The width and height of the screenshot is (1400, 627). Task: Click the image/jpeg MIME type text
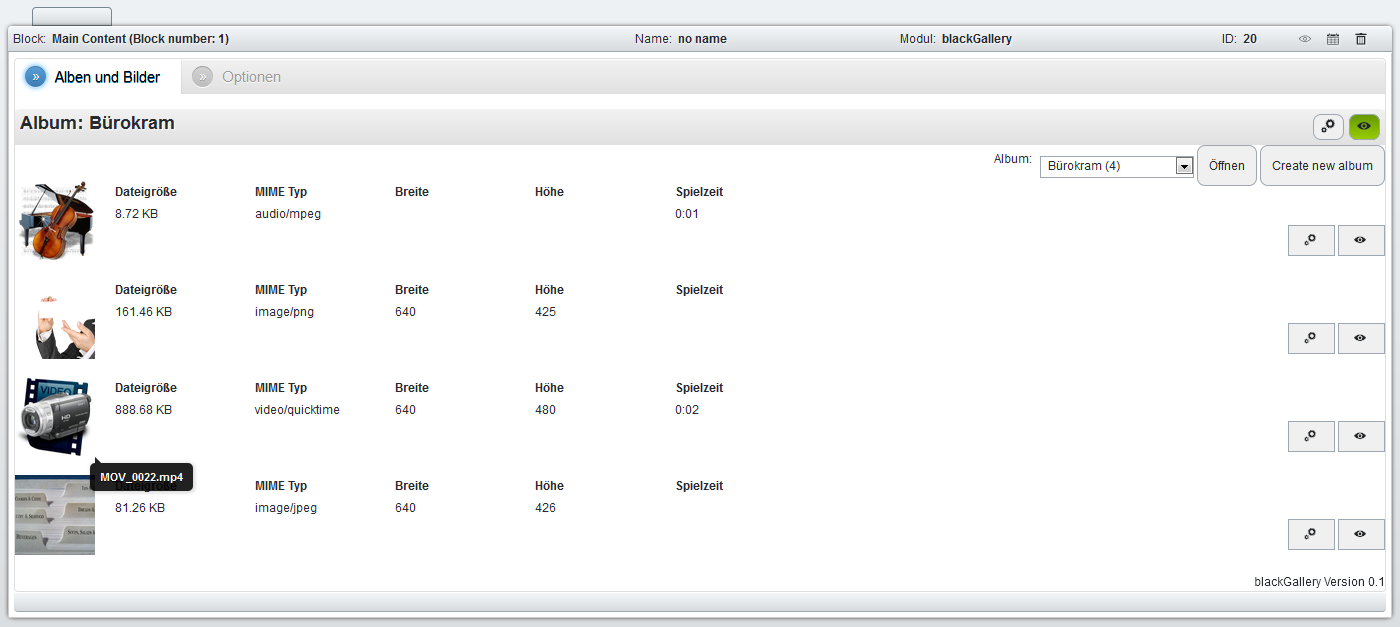(286, 508)
